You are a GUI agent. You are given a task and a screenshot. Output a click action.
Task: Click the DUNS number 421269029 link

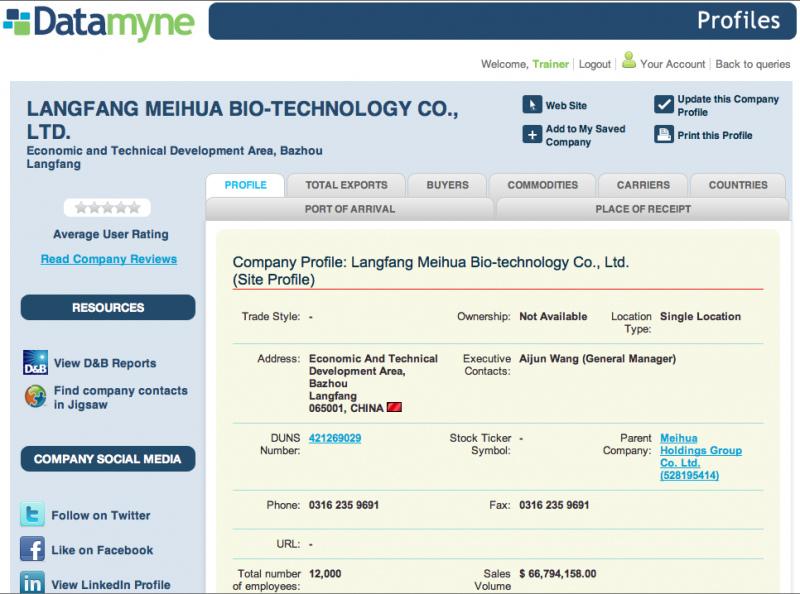click(x=335, y=438)
